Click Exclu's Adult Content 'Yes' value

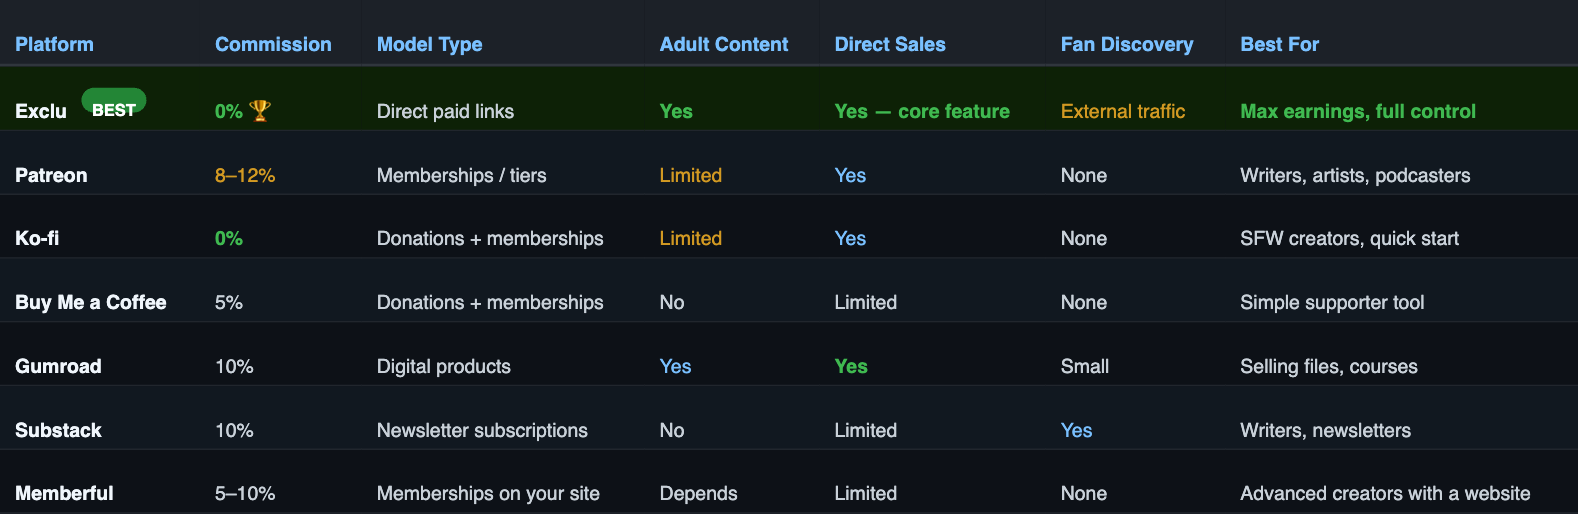676,111
